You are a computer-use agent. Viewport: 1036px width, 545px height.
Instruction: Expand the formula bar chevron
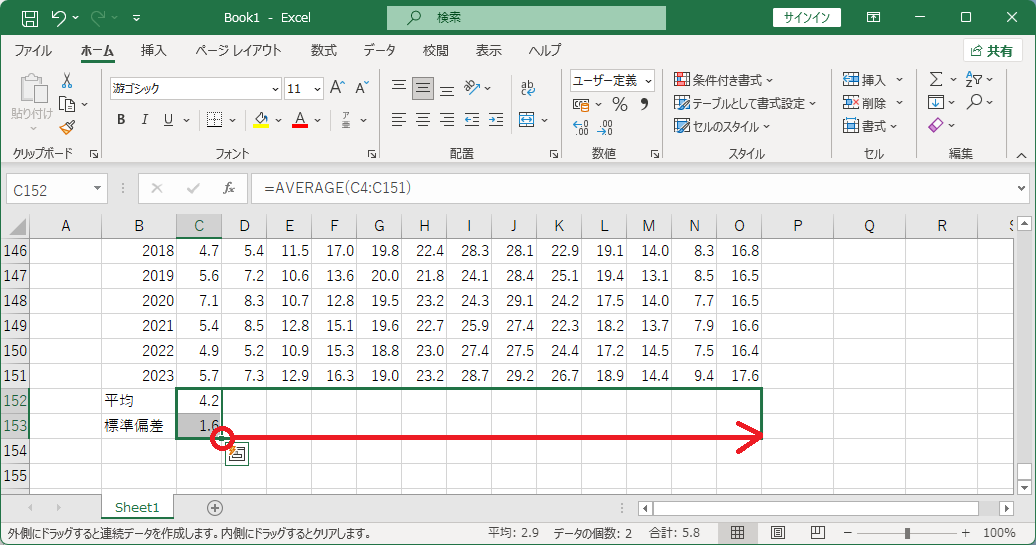(x=1021, y=189)
